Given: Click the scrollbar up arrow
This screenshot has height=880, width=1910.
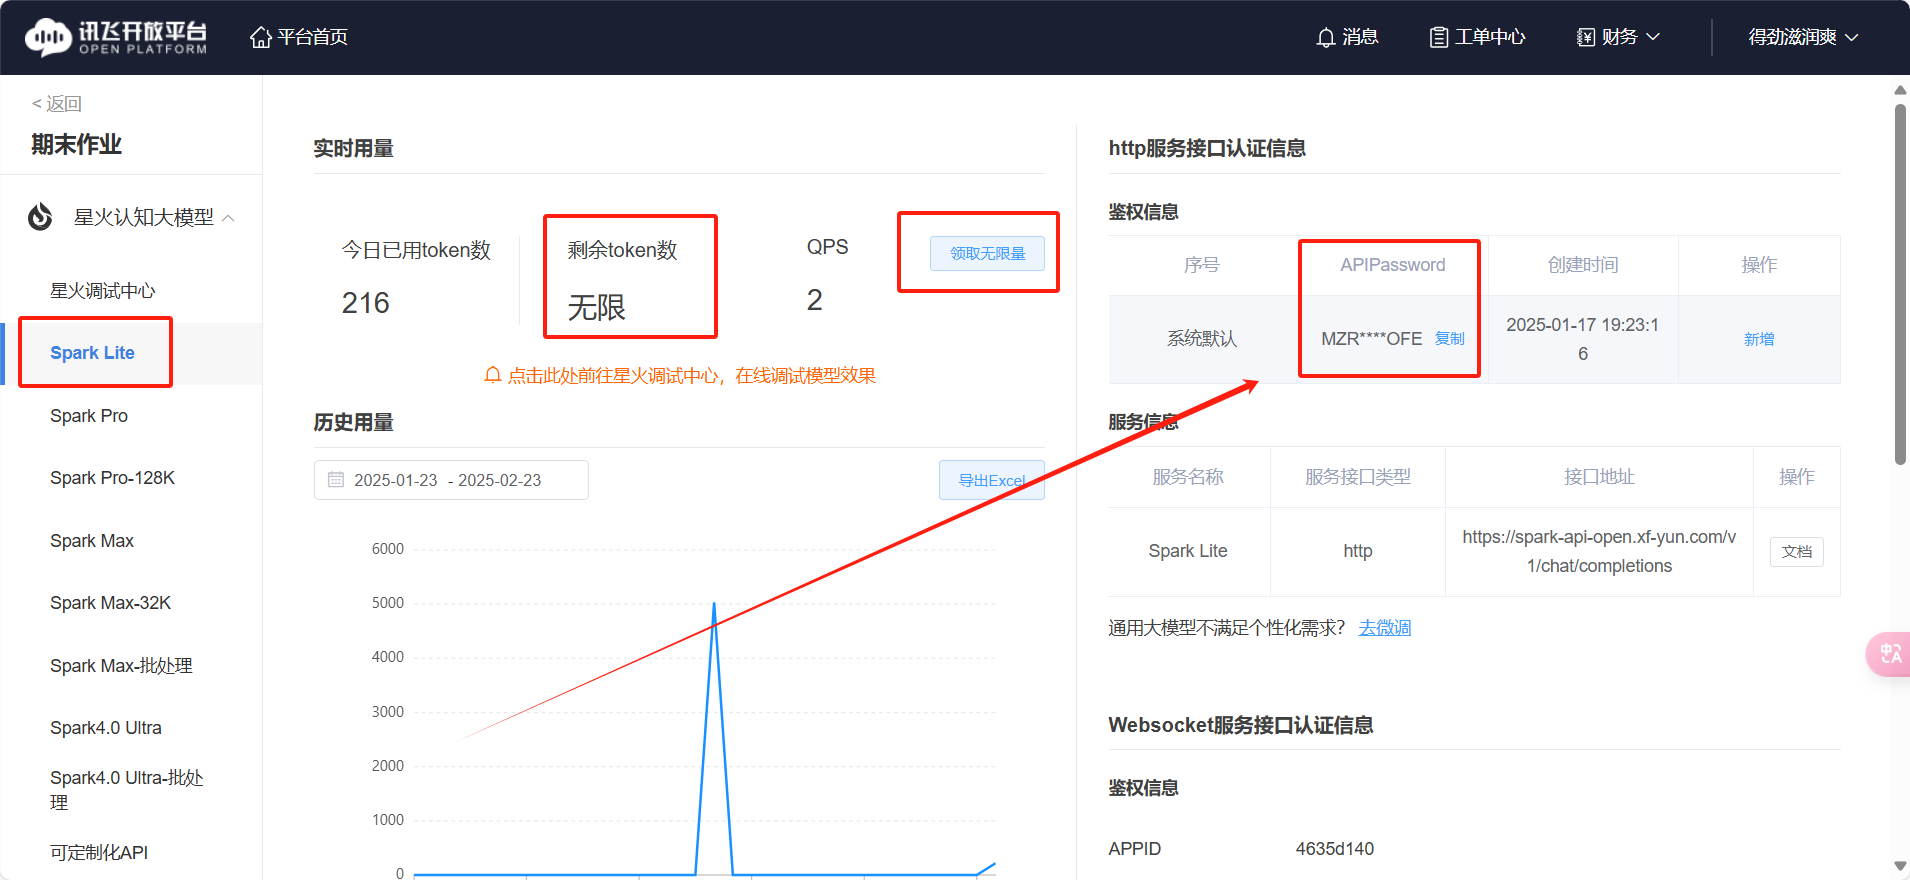Looking at the screenshot, I should click(x=1900, y=90).
